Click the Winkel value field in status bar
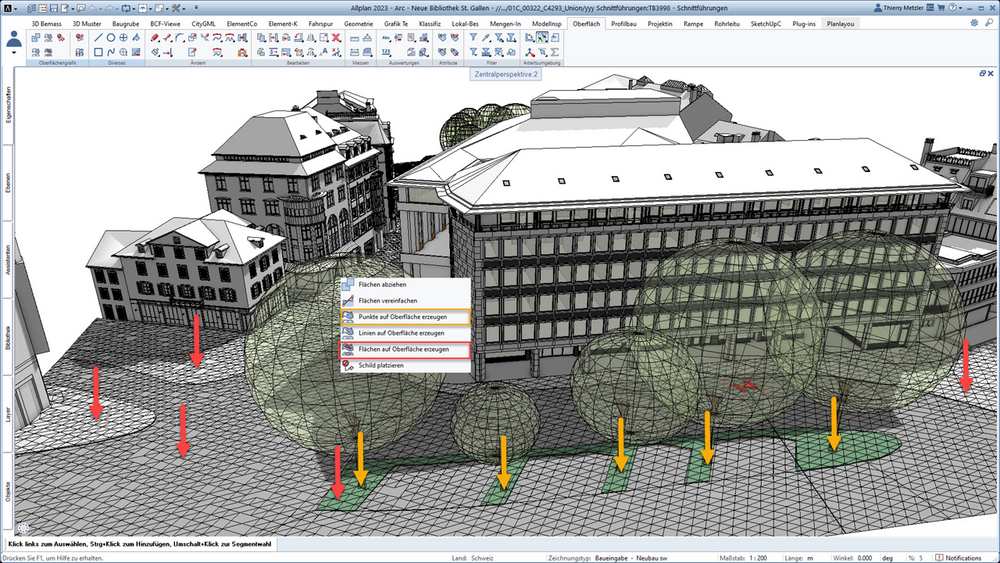1000x563 pixels. (x=865, y=558)
